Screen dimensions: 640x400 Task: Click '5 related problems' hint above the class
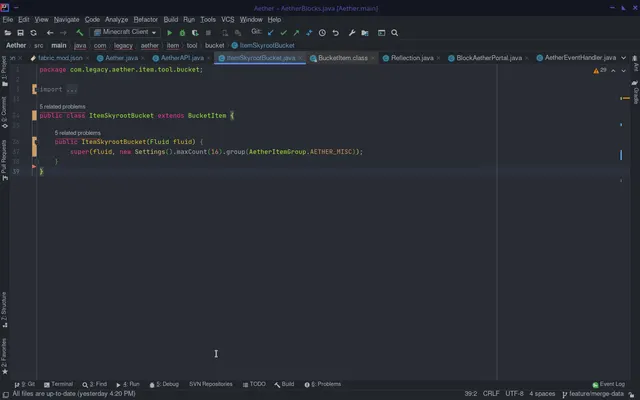tap(62, 107)
